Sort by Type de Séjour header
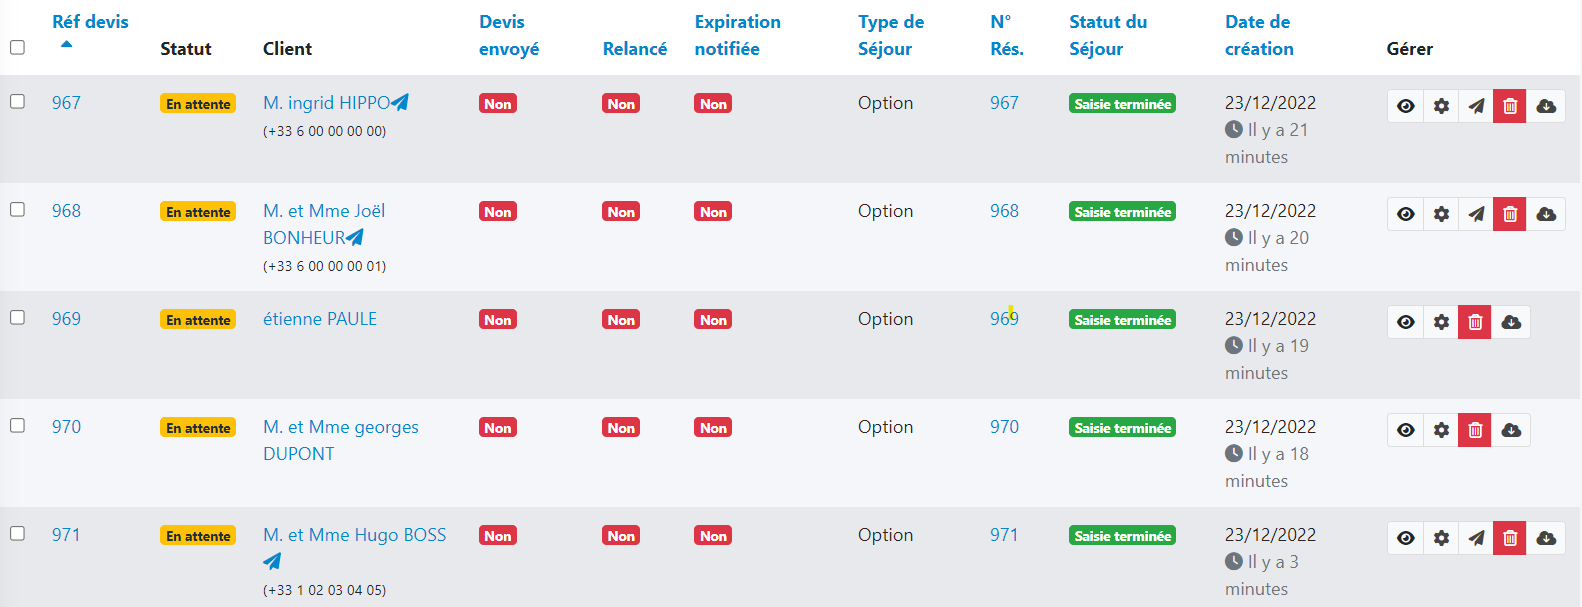1582x607 pixels. pos(890,35)
